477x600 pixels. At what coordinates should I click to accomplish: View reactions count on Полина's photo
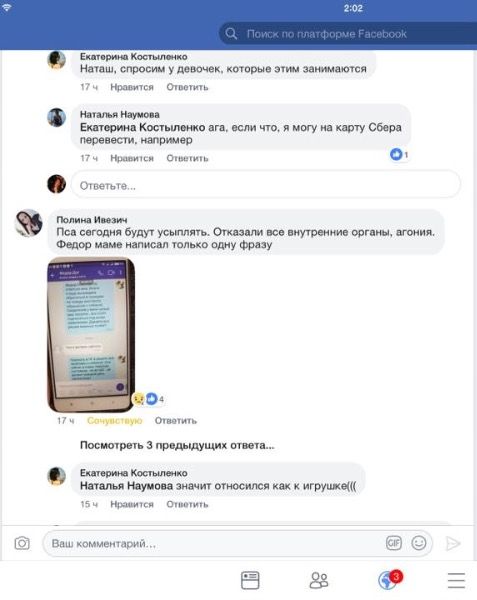[x=148, y=399]
